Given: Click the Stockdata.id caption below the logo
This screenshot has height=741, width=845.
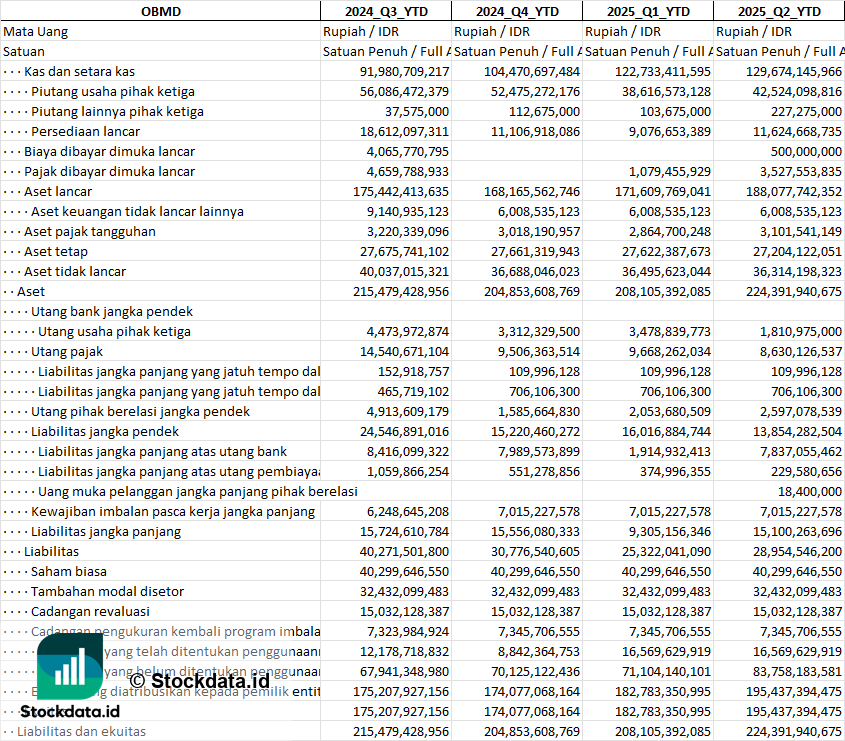Looking at the screenshot, I should 70,711.
